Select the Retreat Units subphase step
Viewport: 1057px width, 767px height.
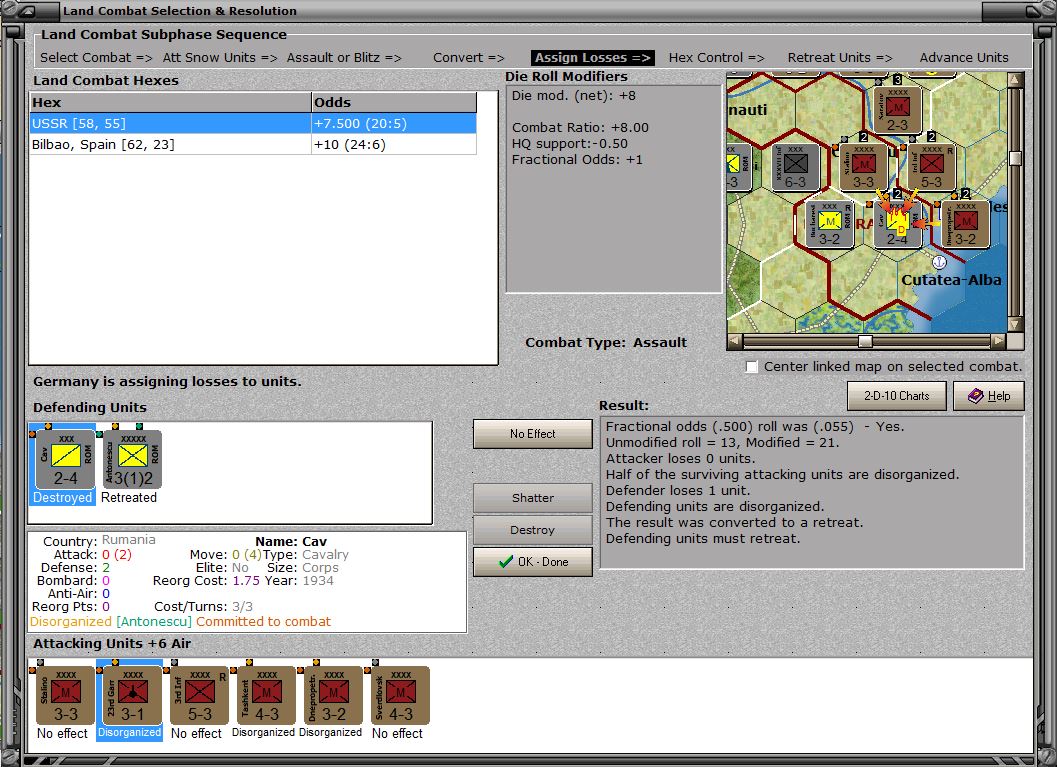[x=840, y=57]
